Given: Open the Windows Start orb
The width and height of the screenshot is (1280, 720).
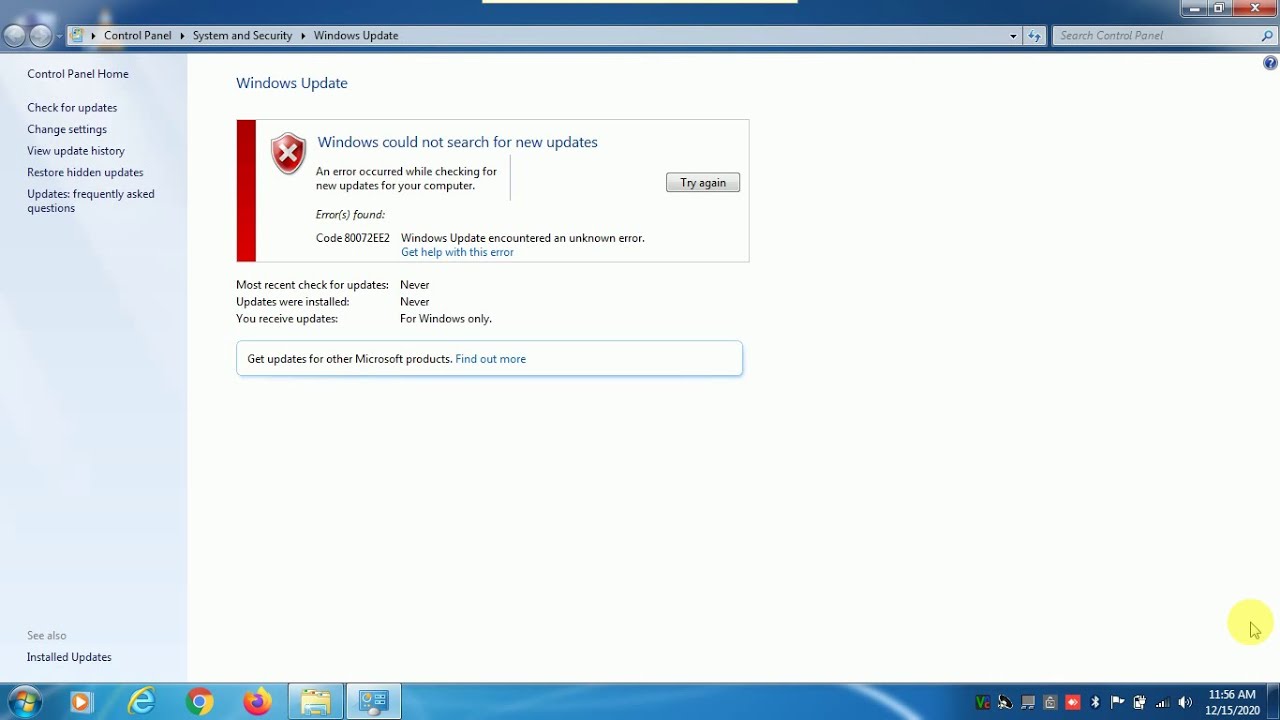Looking at the screenshot, I should [x=24, y=702].
